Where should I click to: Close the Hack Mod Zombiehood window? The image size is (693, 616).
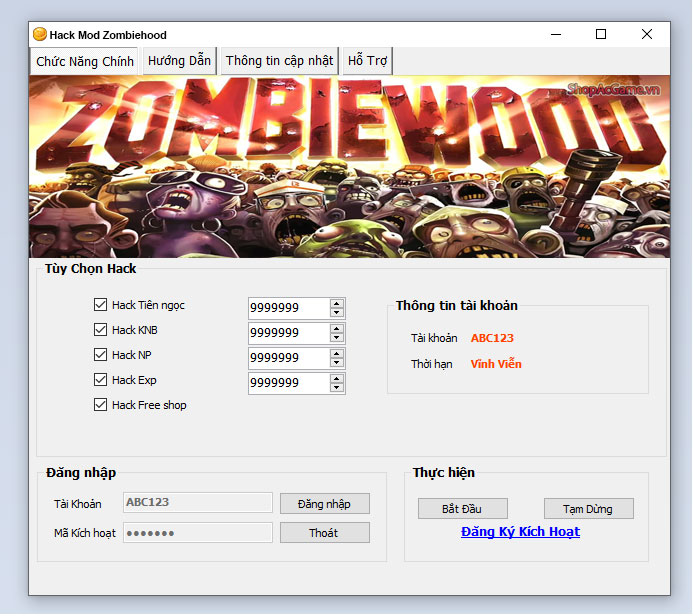pos(647,35)
